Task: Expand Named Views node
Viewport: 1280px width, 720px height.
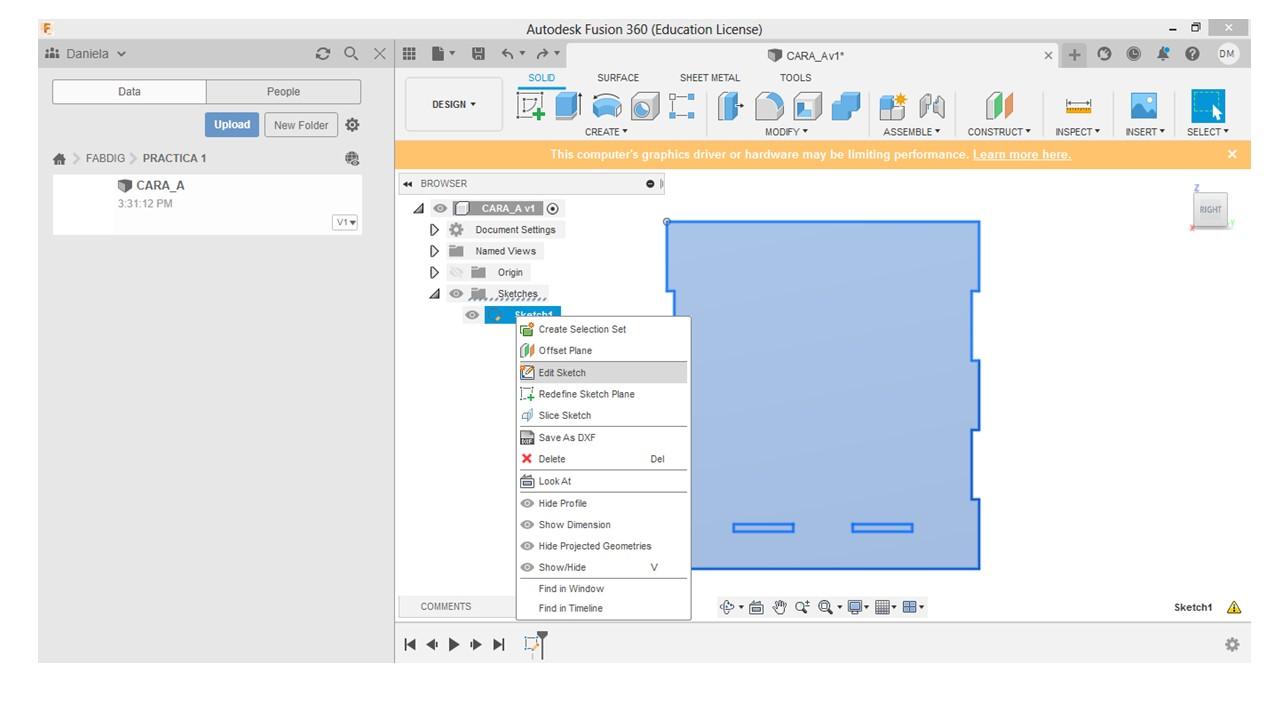Action: coord(434,251)
